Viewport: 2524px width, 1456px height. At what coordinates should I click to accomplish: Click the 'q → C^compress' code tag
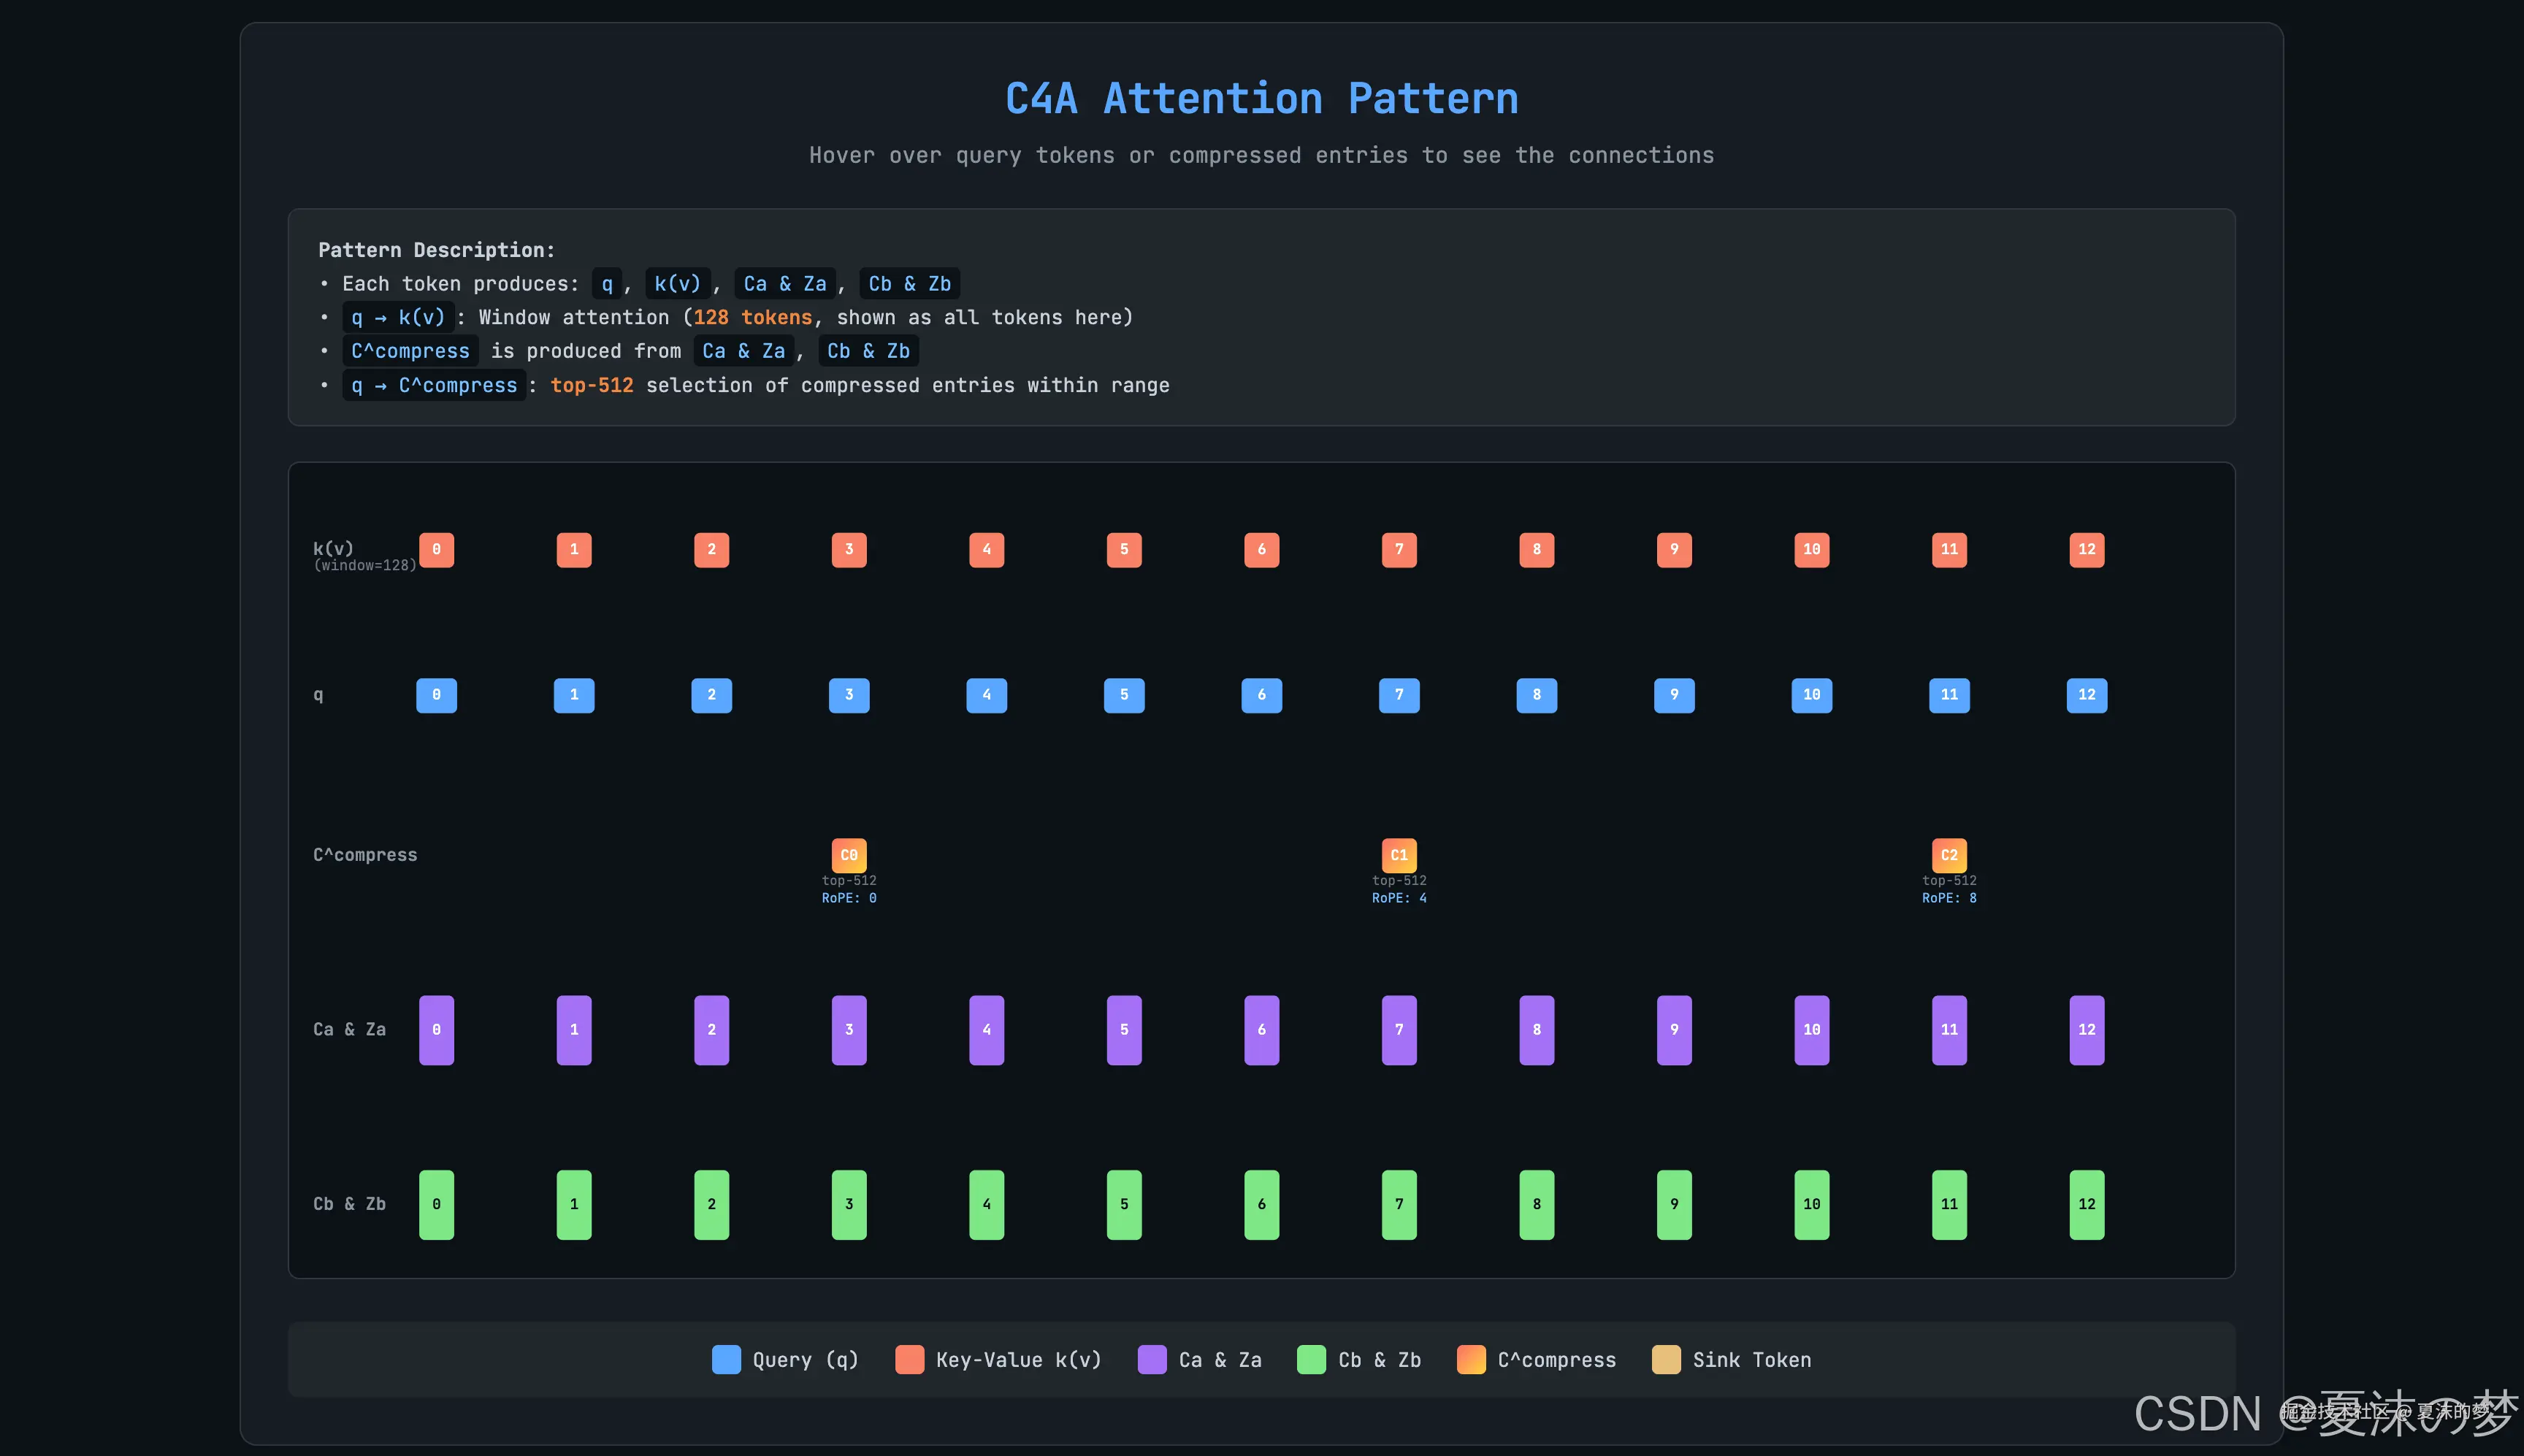(434, 385)
